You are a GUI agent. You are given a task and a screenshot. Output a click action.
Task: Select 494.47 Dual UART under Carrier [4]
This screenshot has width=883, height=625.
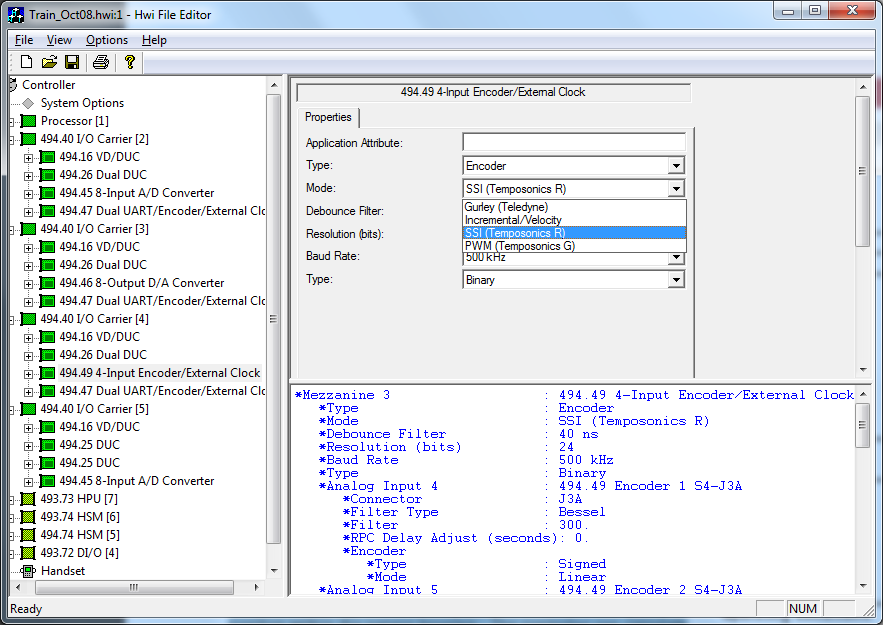pos(162,391)
